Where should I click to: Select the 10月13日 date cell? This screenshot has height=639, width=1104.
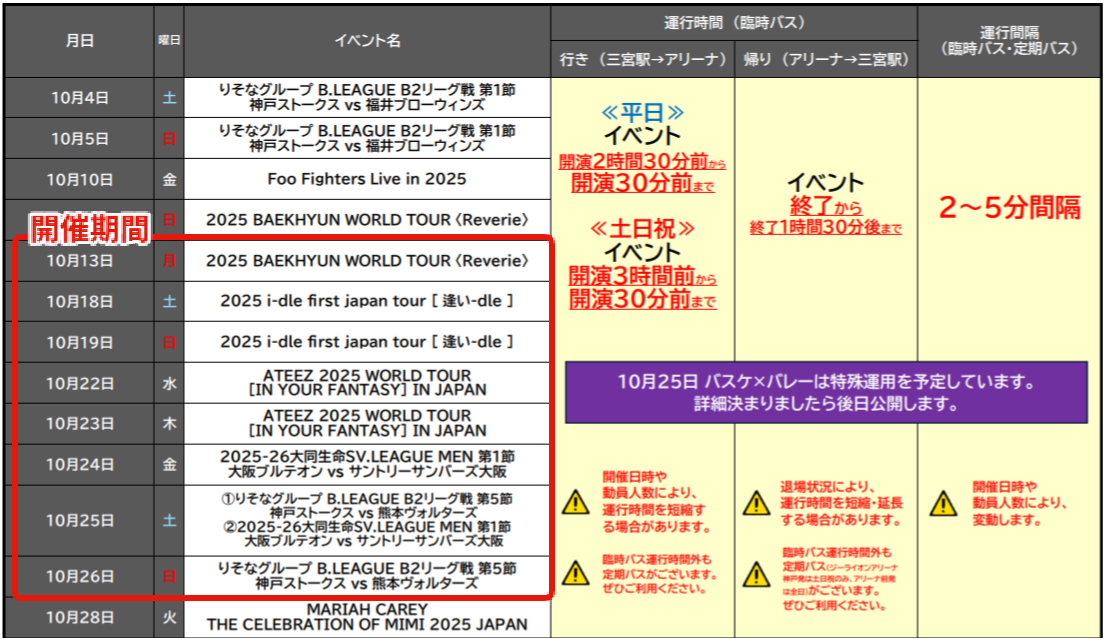(x=80, y=261)
